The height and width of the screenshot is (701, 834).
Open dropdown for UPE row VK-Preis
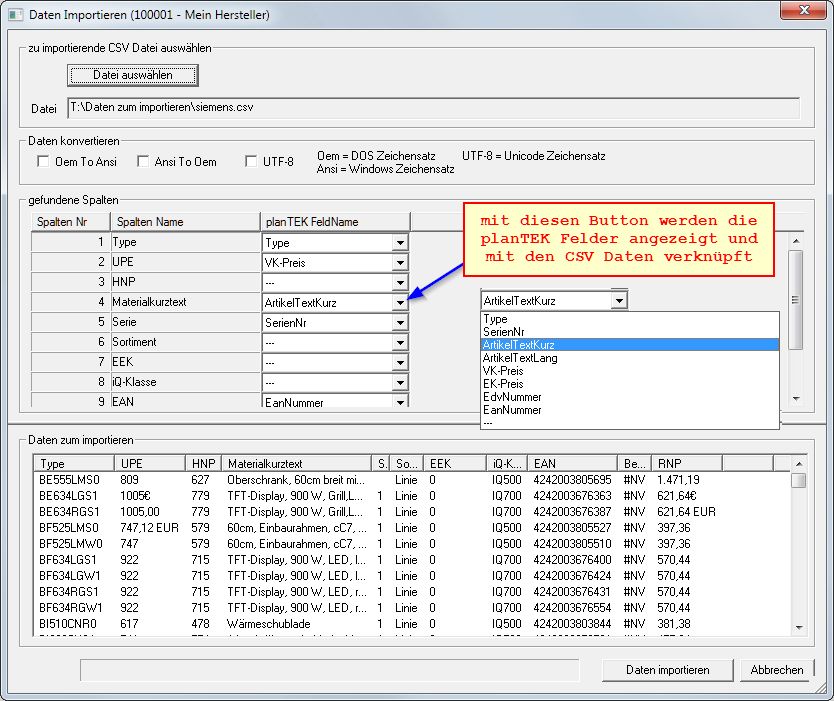[x=400, y=263]
